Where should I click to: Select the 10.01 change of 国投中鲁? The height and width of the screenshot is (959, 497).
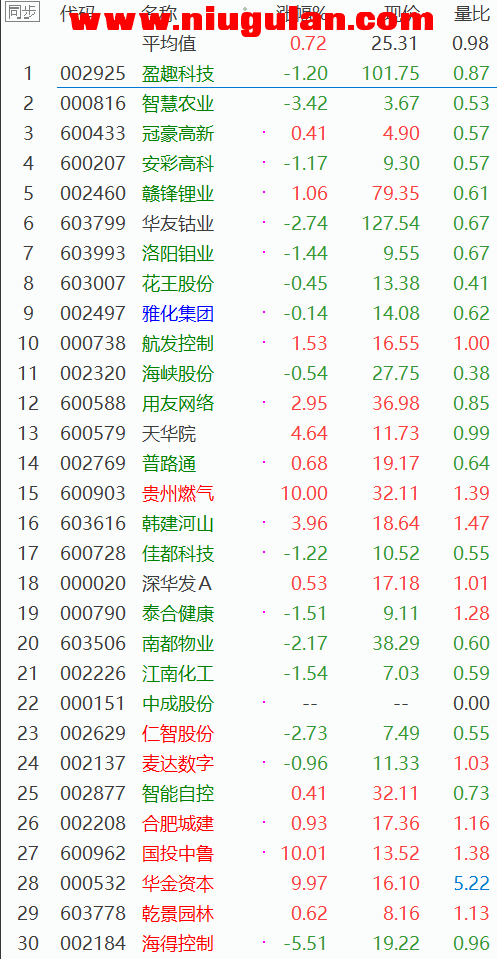tap(304, 853)
